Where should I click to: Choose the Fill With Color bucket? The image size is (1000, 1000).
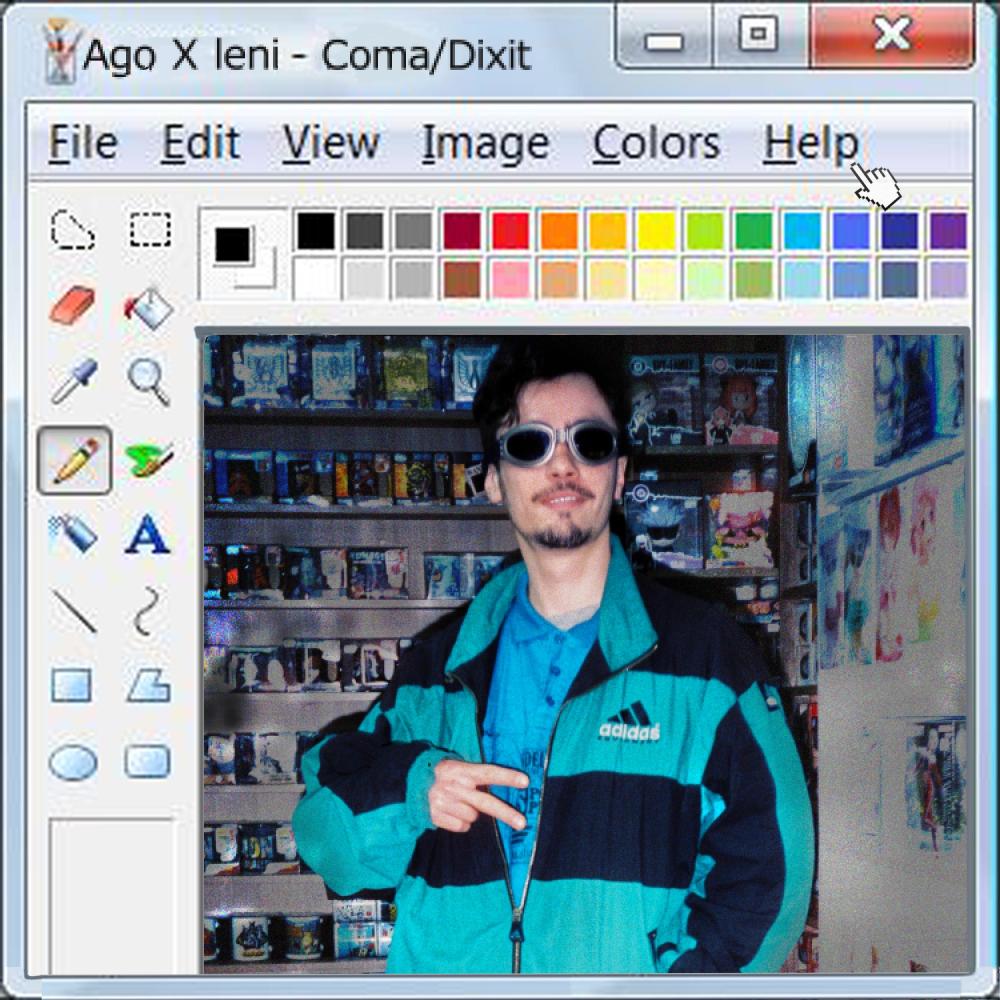(x=149, y=308)
